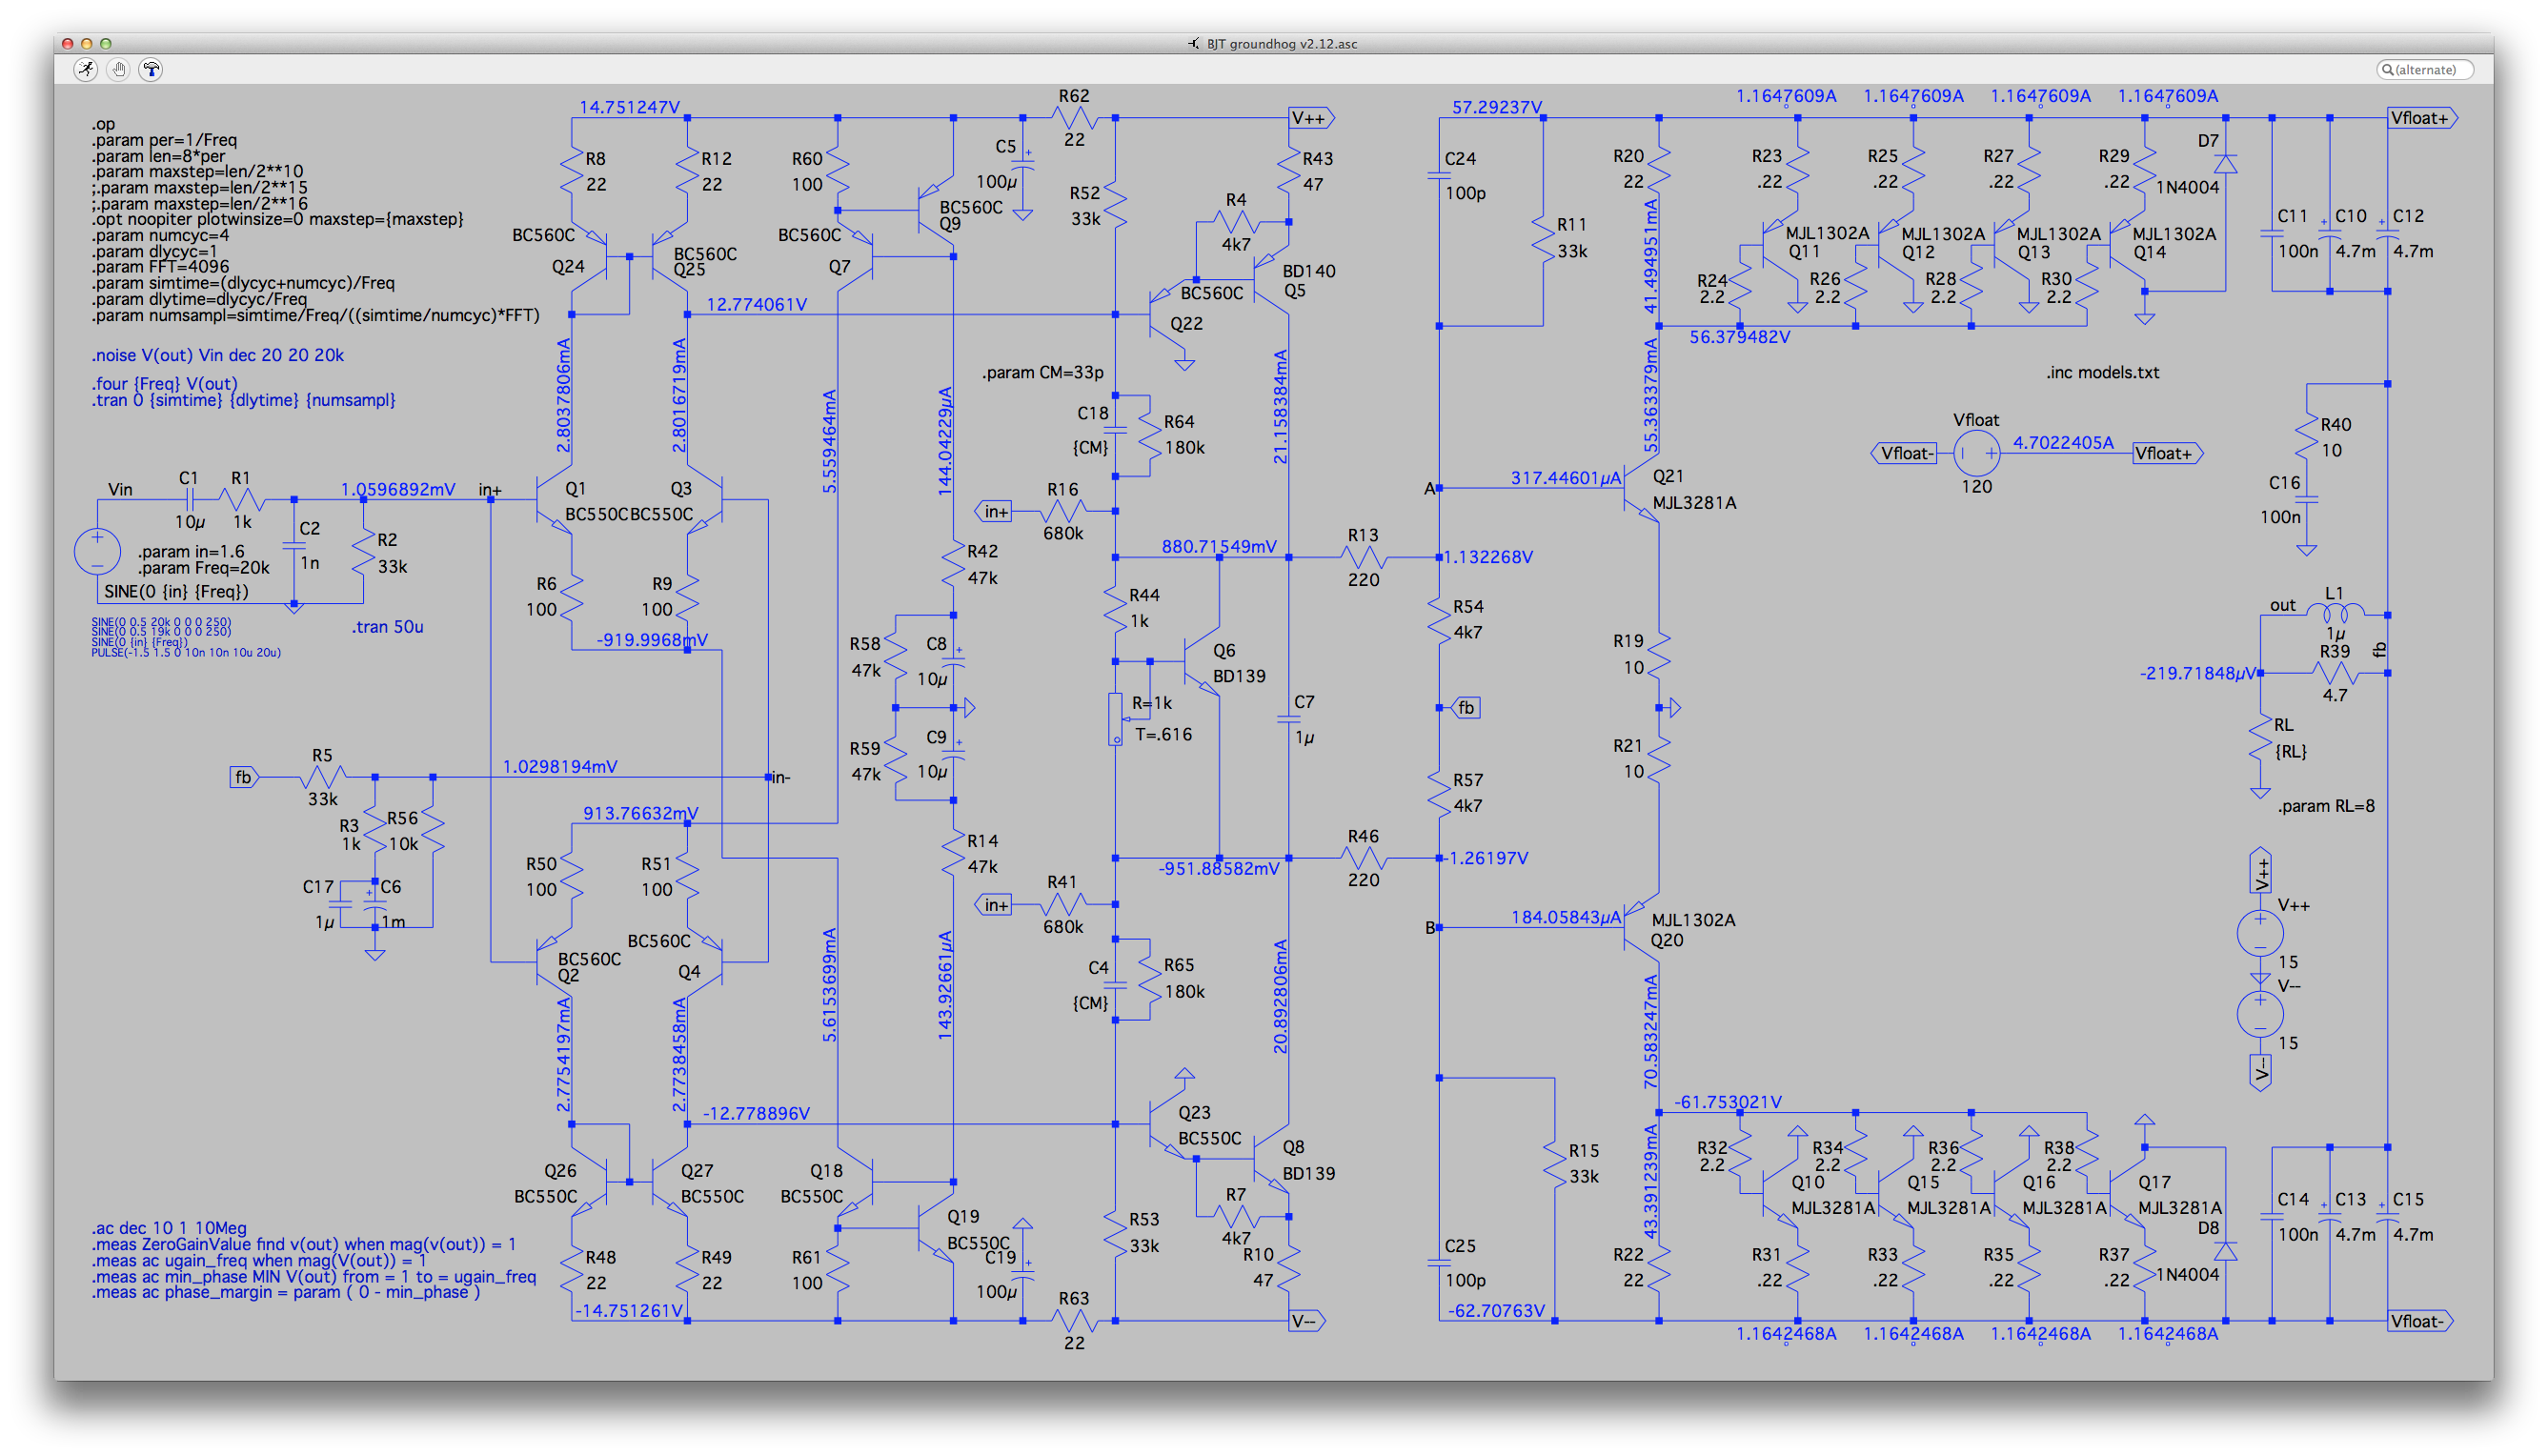Select the lower 15V V-- supply source symbol

pos(2260,1014)
